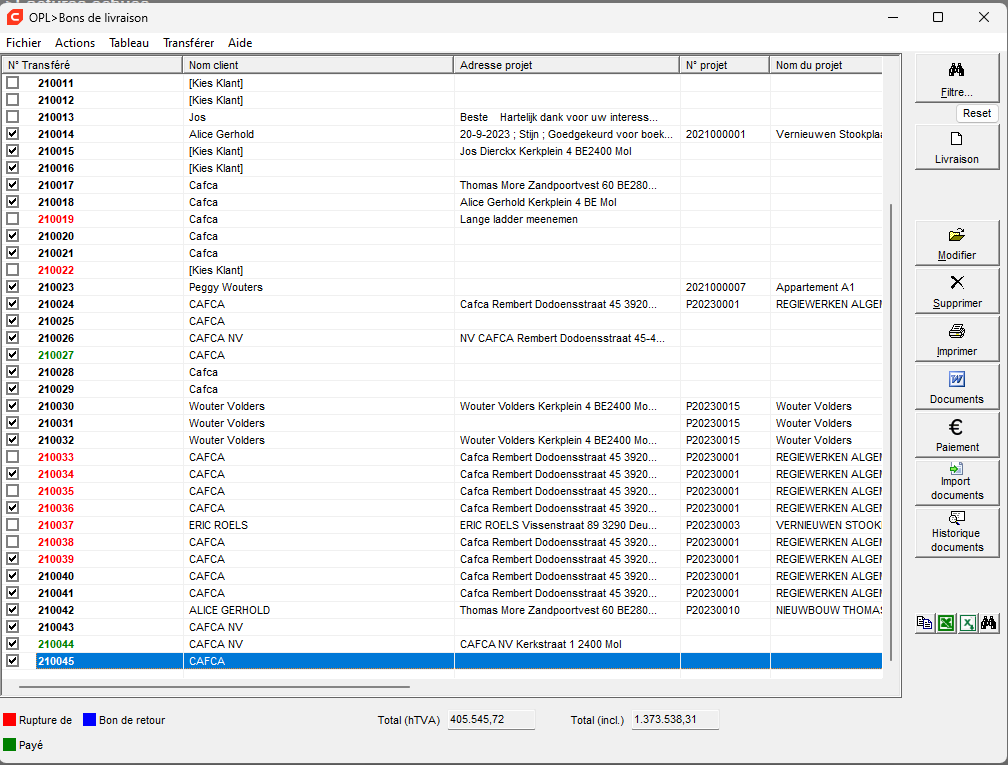This screenshot has width=1008, height=765.
Task: Sort by N° Transféré column header
Action: click(x=93, y=65)
